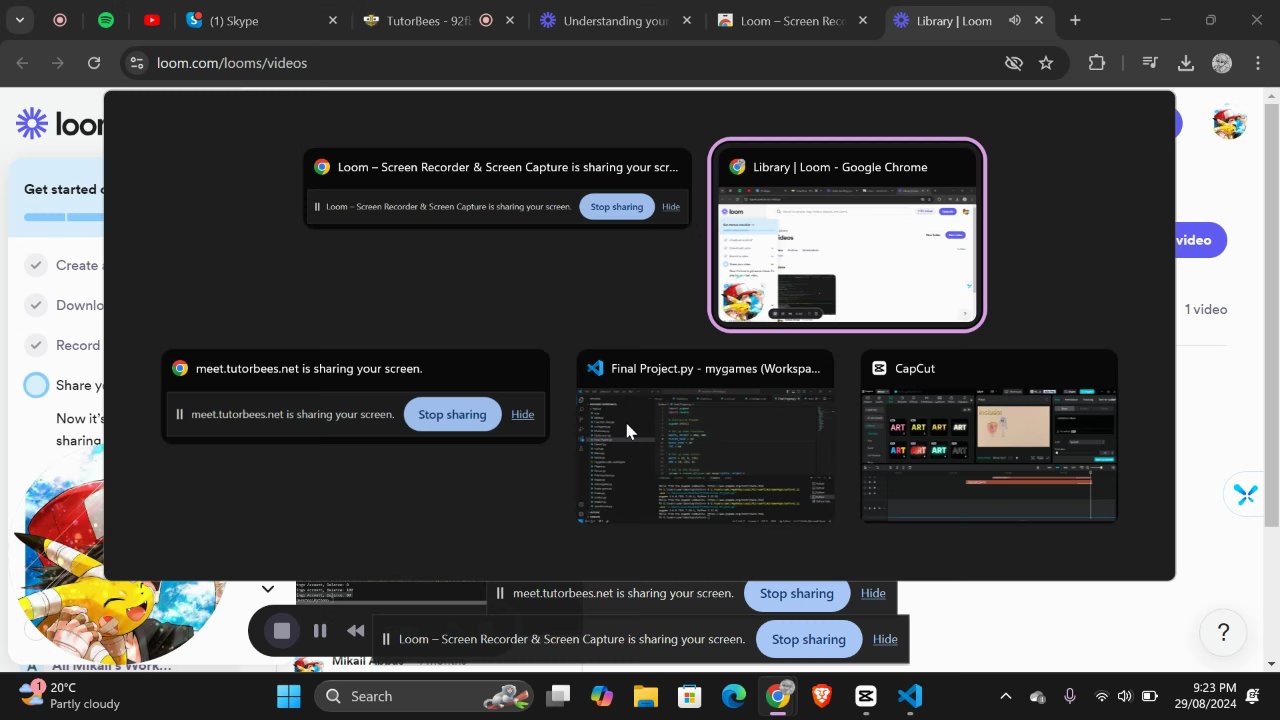Switch to the Loom – Screen Rec tab

tap(794, 20)
